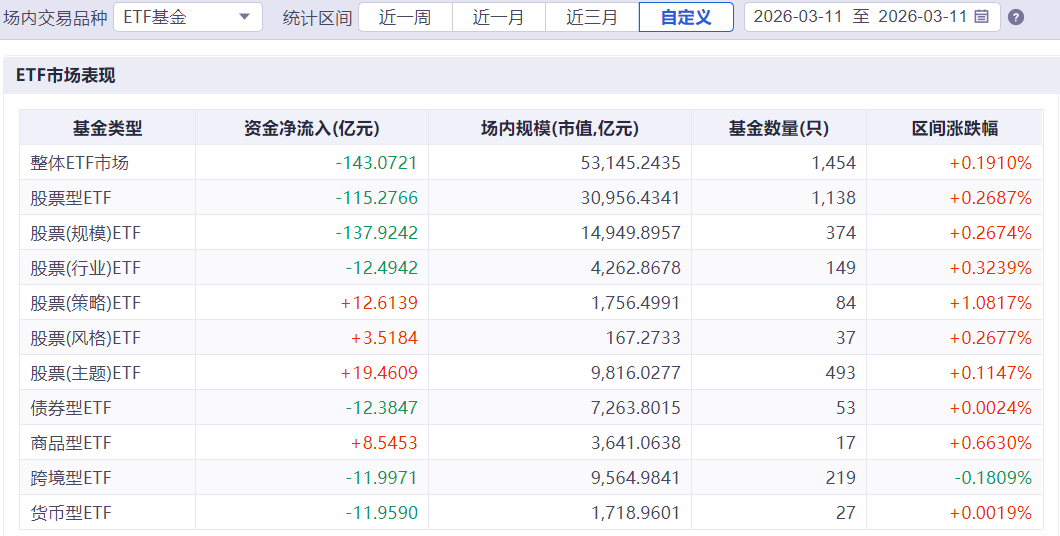Click the change value +0.1910%

point(991,163)
